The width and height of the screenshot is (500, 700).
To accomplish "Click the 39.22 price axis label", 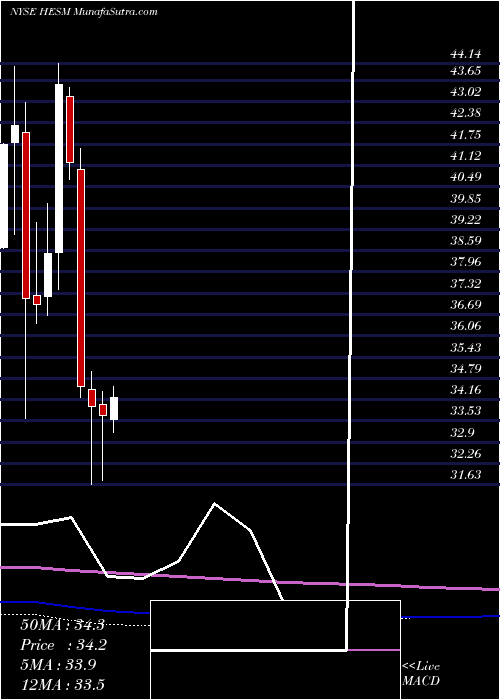I will (466, 219).
